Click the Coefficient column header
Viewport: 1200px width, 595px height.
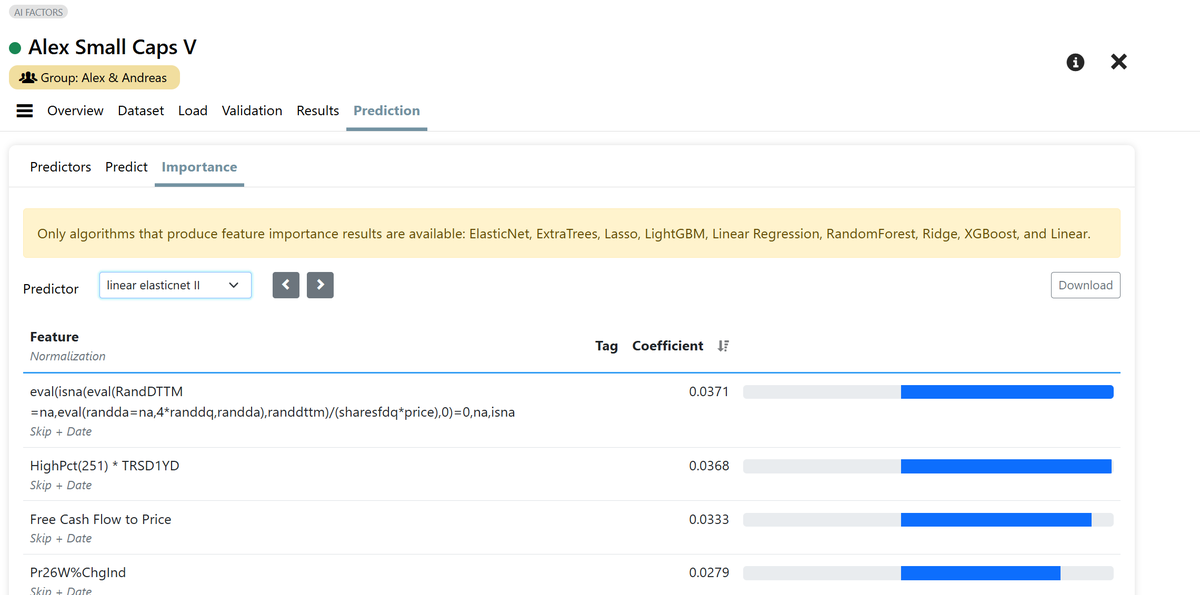(x=668, y=346)
